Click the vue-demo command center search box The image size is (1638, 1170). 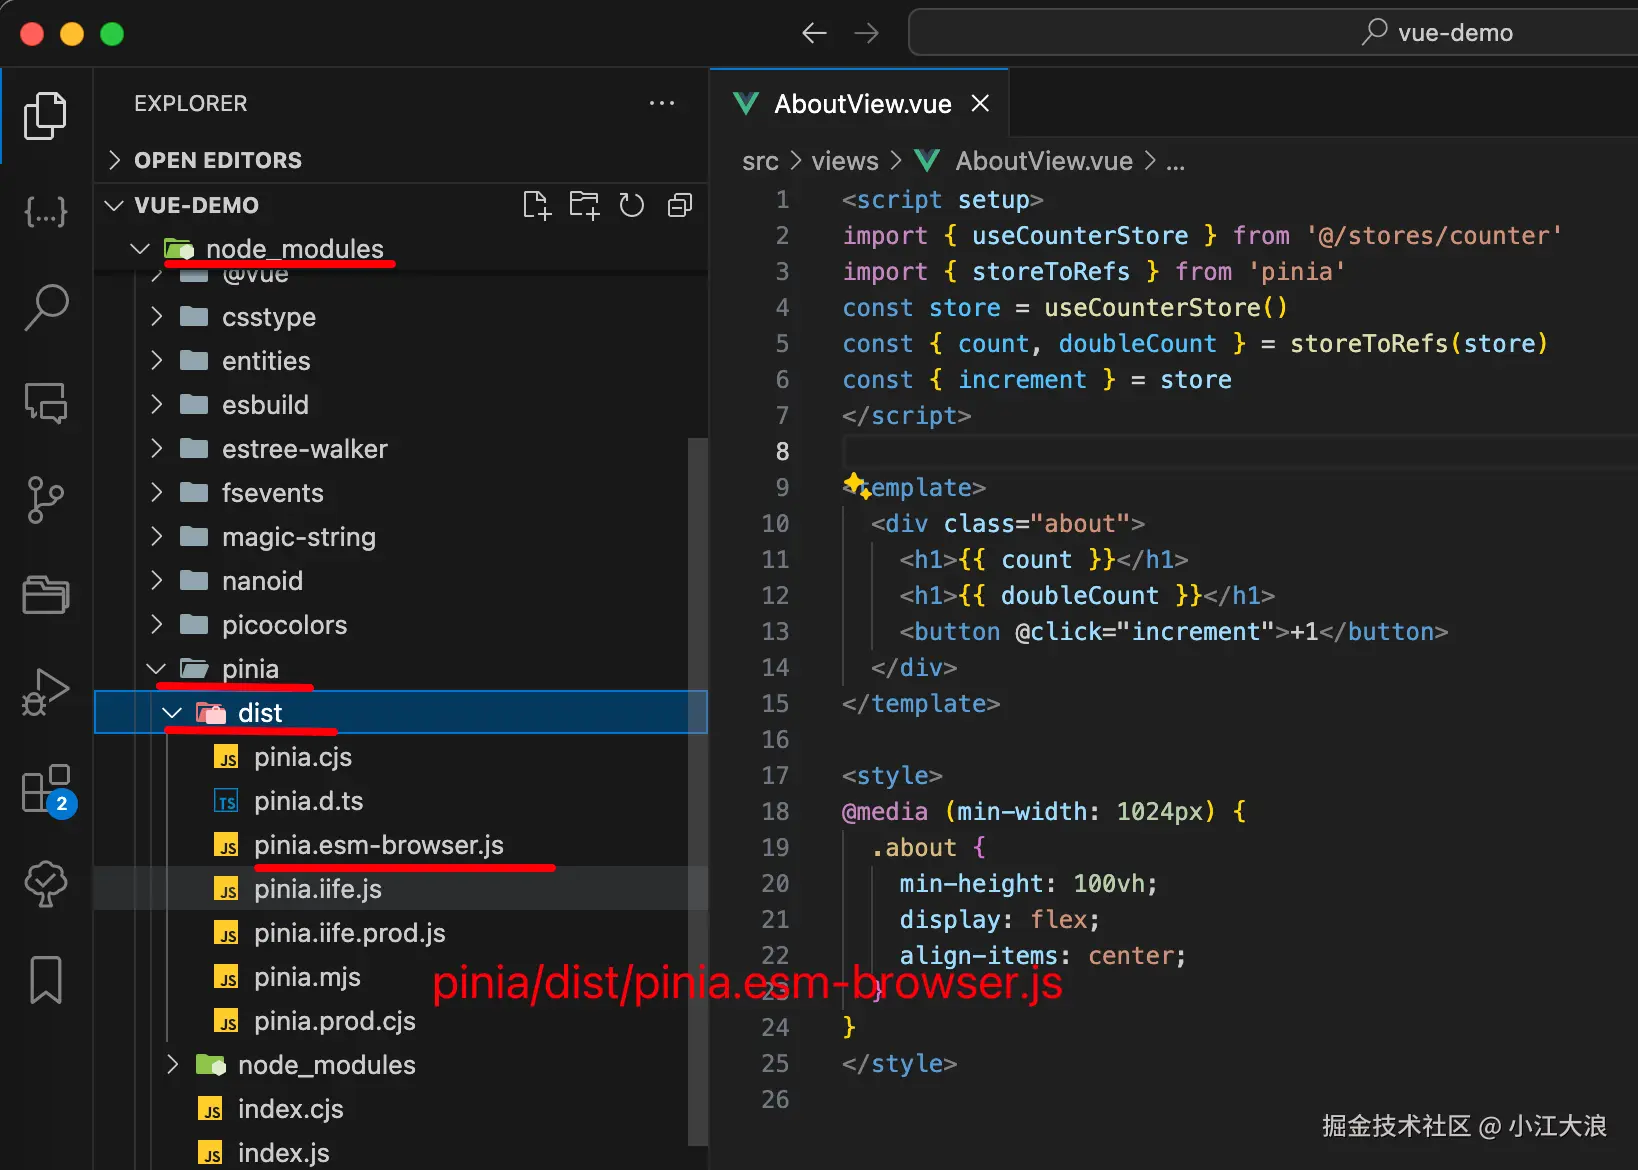tap(1273, 33)
